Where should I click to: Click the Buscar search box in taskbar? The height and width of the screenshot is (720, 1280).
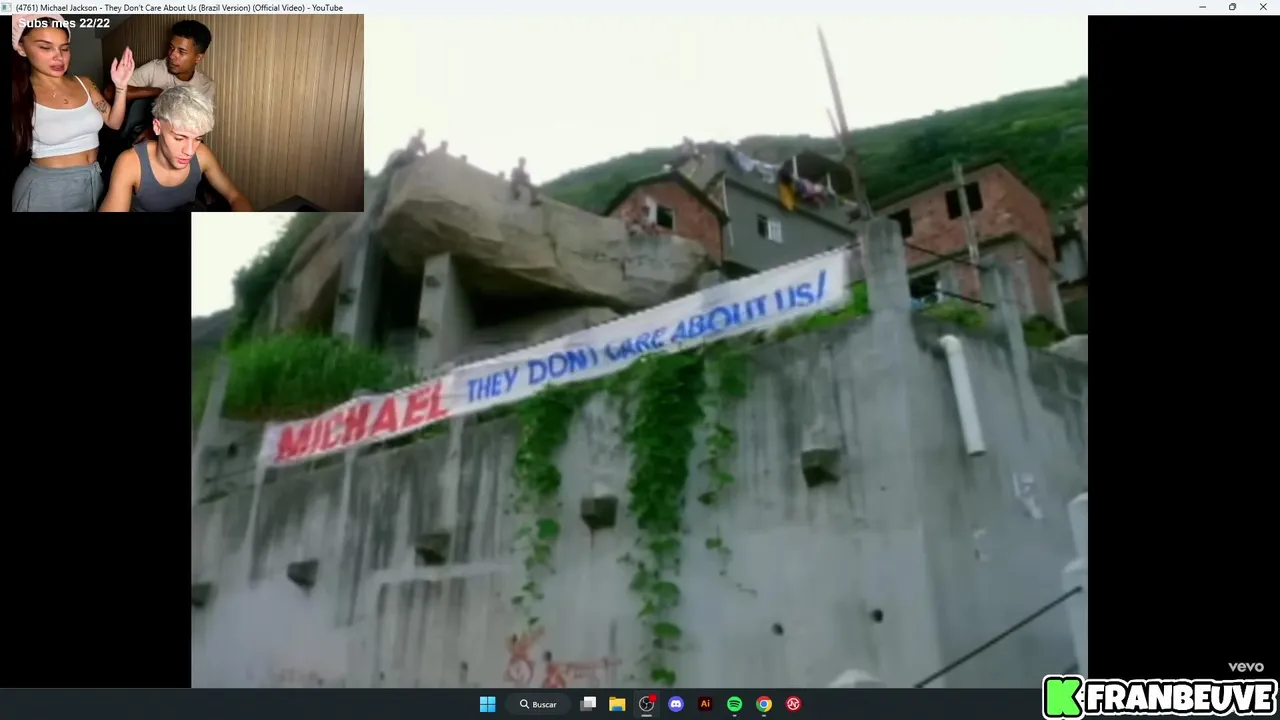(x=538, y=704)
